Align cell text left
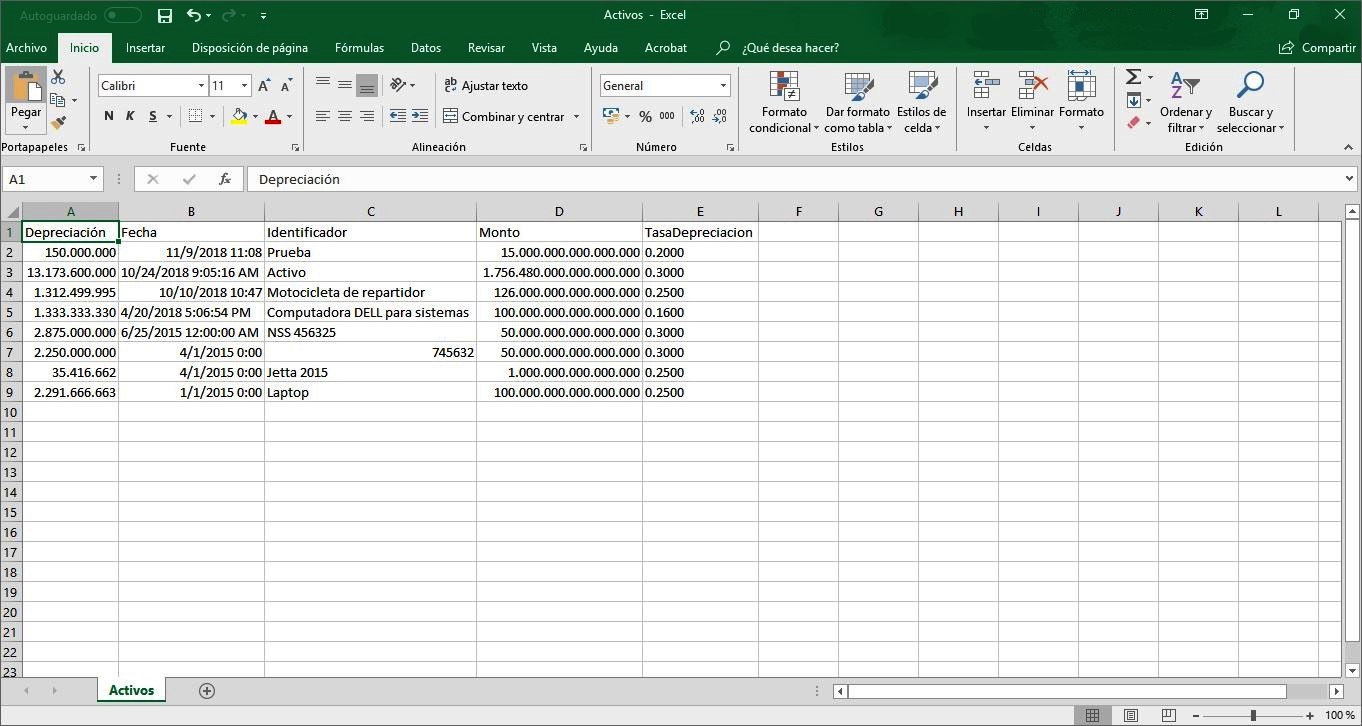The height and width of the screenshot is (726, 1362). coord(323,117)
